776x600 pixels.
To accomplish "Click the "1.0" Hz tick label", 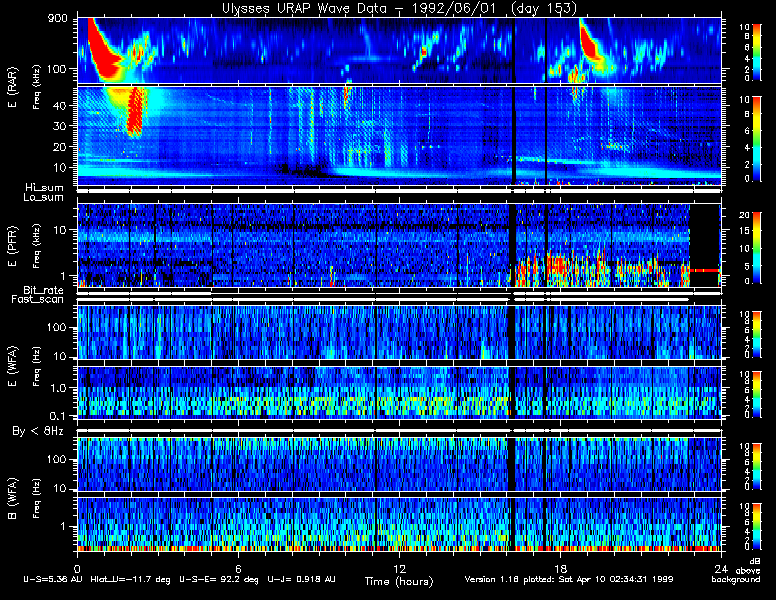I will pos(56,389).
